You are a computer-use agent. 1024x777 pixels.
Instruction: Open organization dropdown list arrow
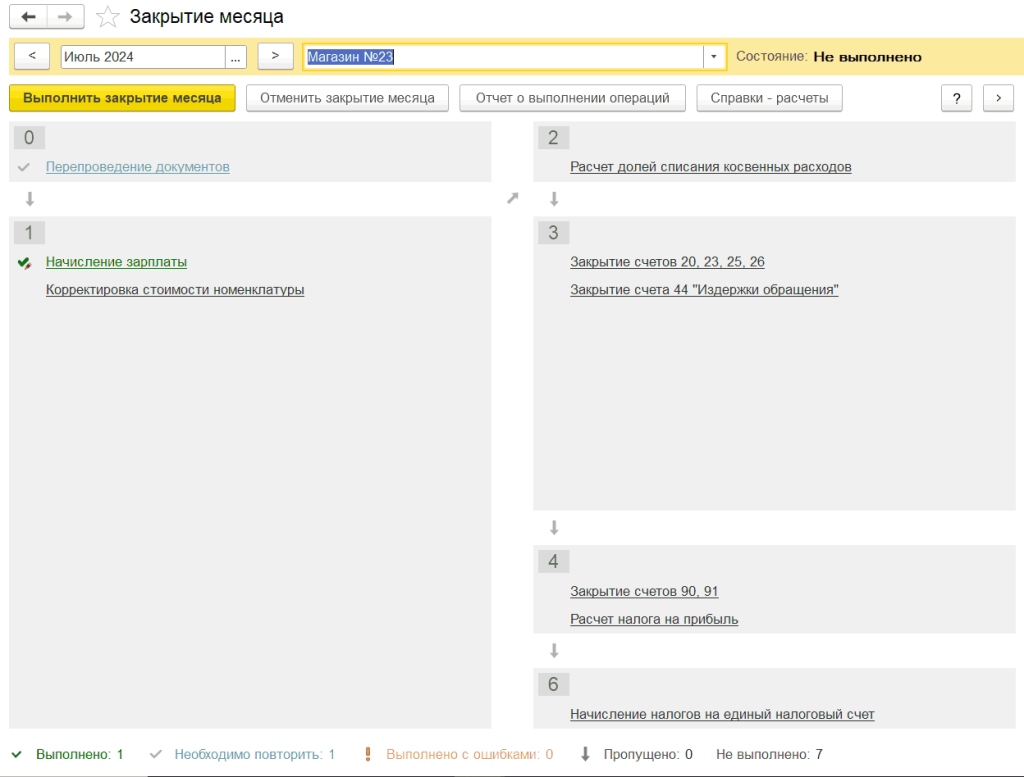tap(714, 57)
